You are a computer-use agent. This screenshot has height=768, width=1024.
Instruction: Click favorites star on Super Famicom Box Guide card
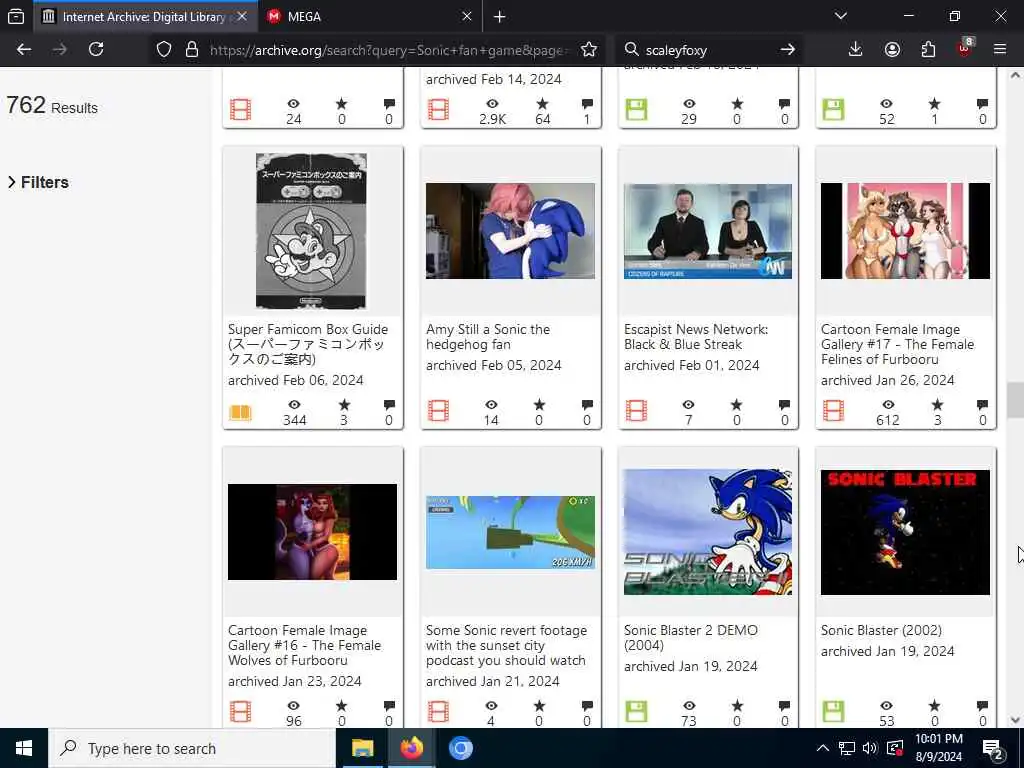(x=344, y=405)
